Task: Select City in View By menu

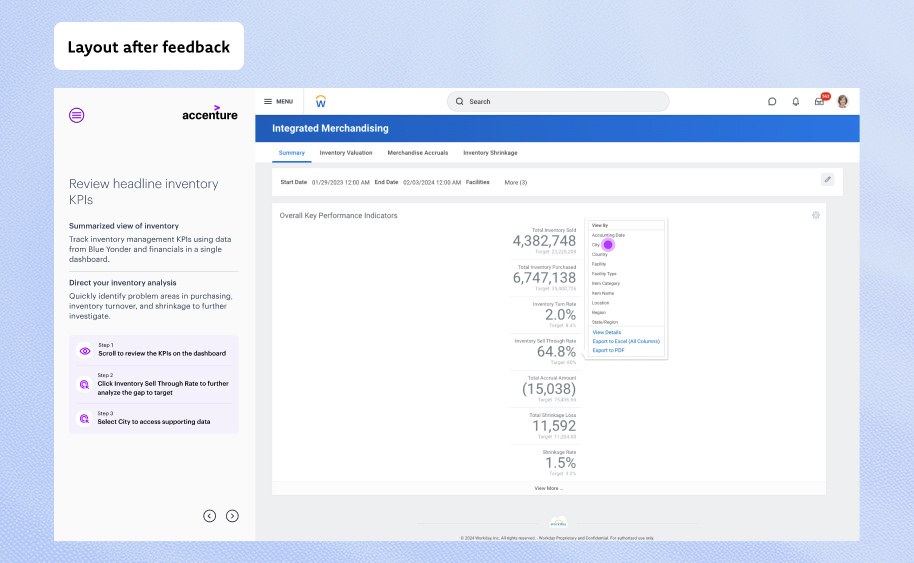Action: click(596, 245)
